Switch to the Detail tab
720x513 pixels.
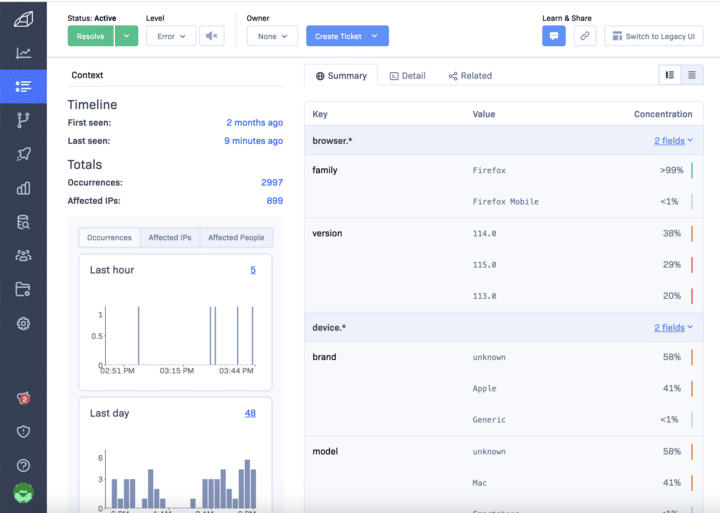click(408, 76)
